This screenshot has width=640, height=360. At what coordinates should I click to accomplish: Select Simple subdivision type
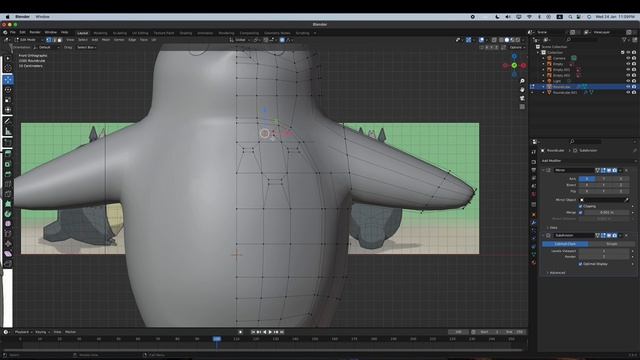pyautogui.click(x=611, y=244)
